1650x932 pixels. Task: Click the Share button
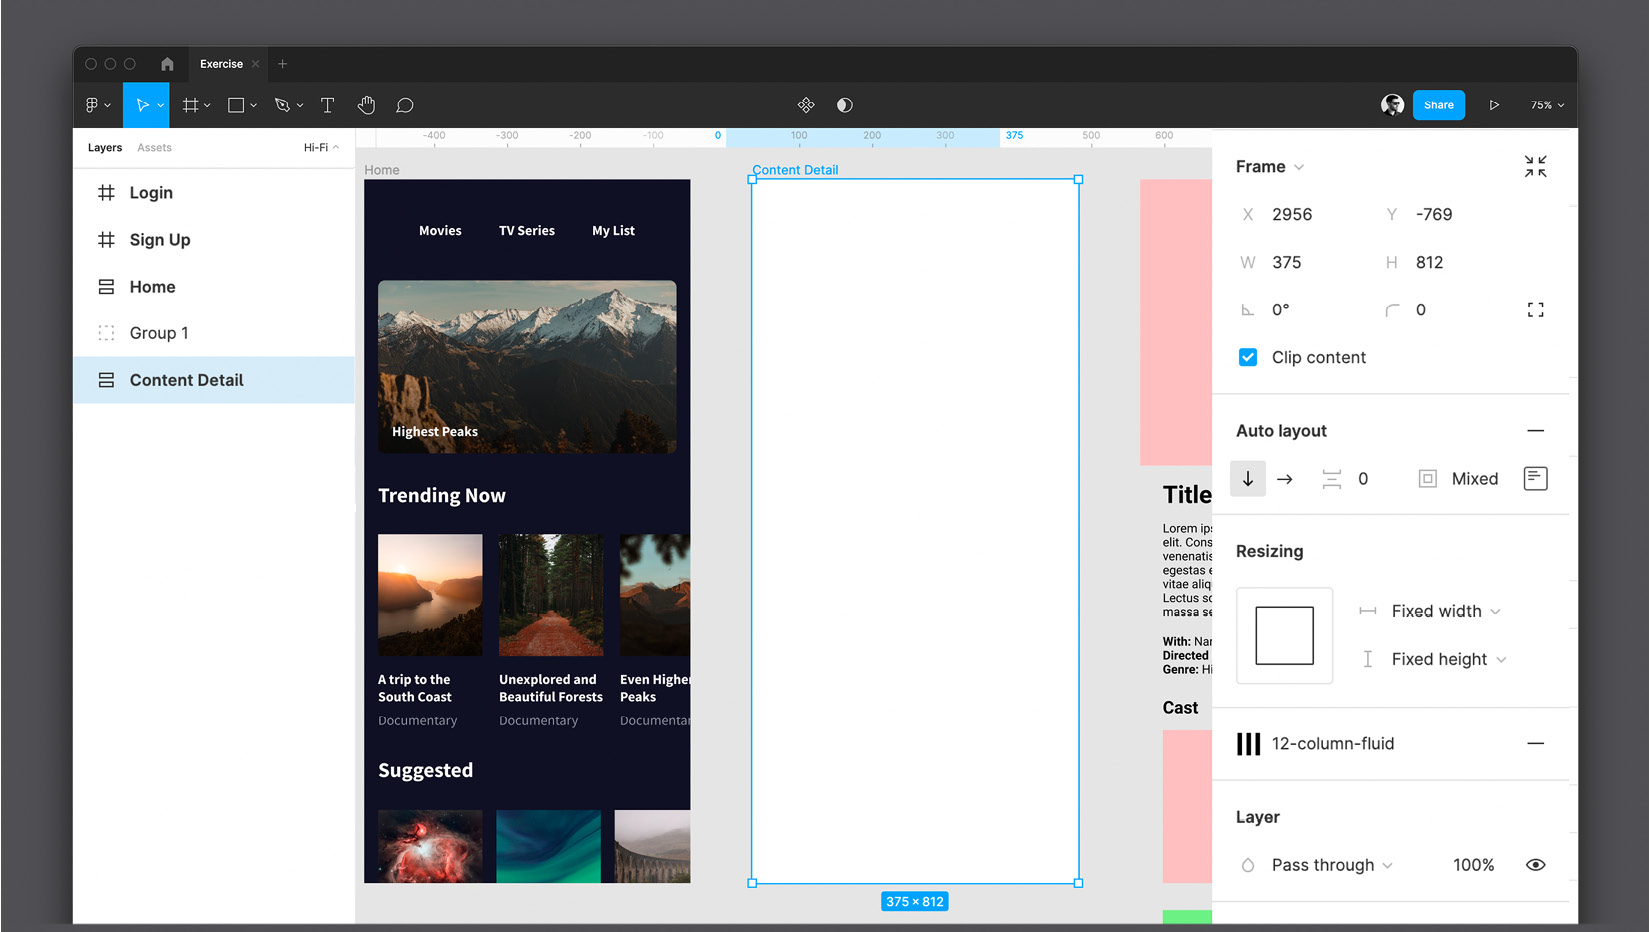tap(1438, 104)
